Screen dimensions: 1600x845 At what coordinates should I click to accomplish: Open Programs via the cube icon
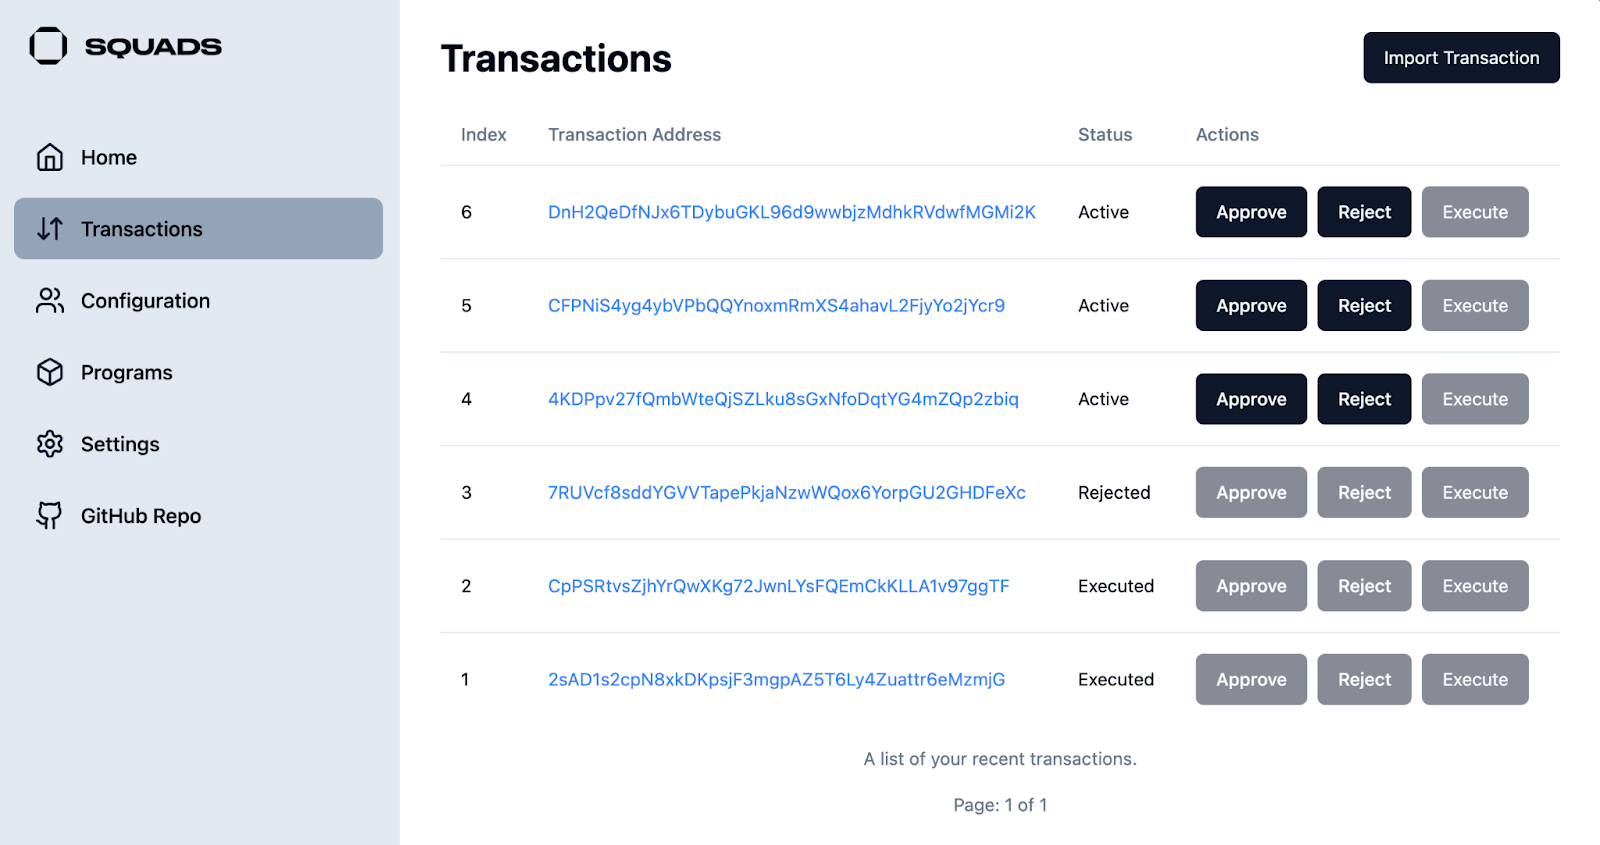click(x=49, y=372)
